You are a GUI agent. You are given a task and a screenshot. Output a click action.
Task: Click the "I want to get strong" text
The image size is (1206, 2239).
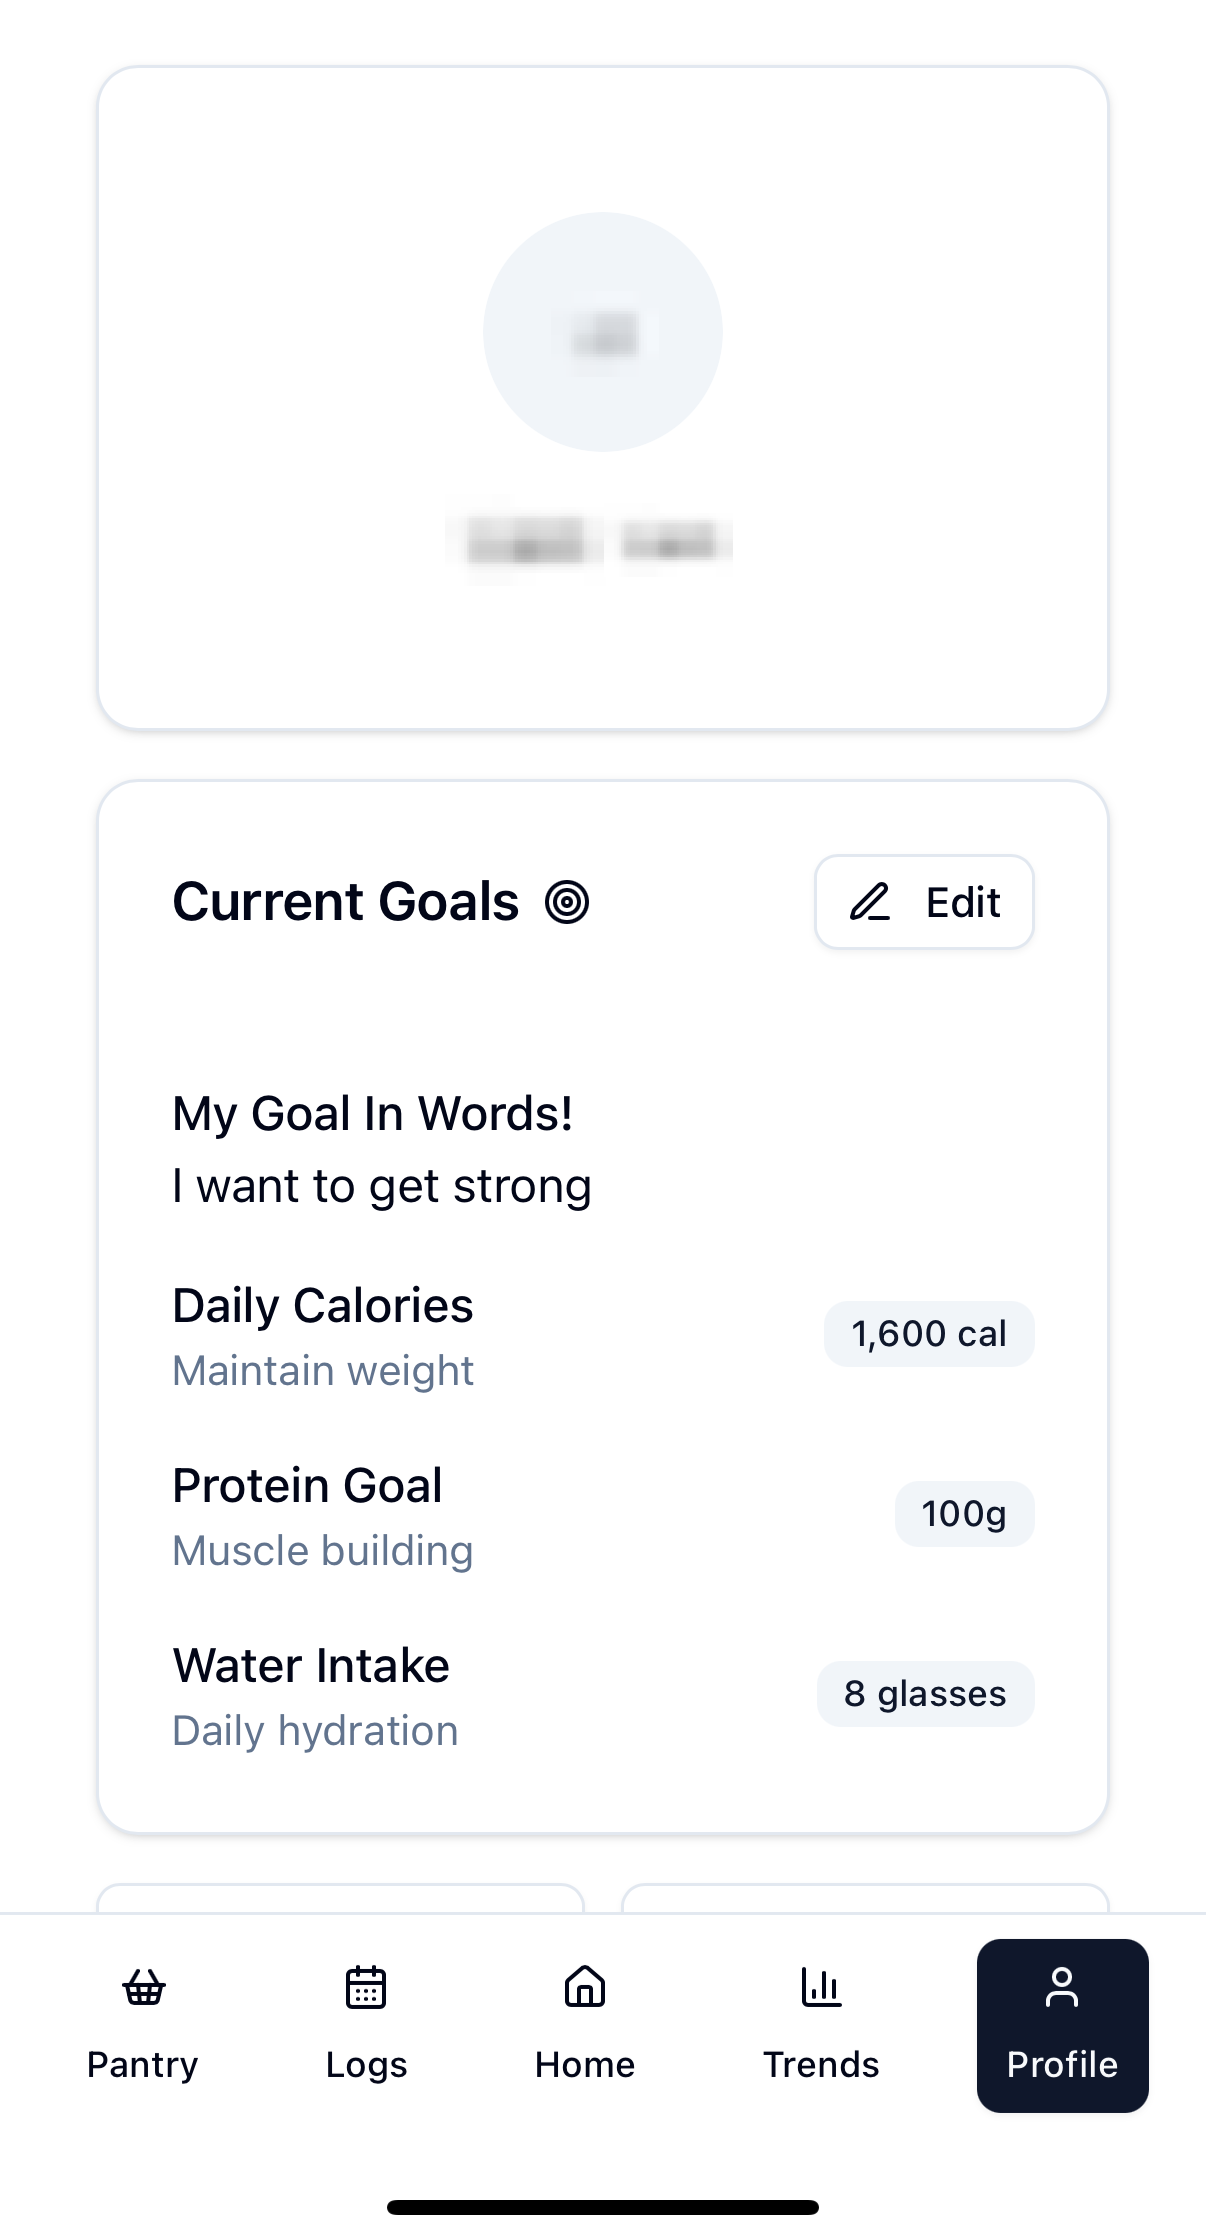tap(382, 1186)
